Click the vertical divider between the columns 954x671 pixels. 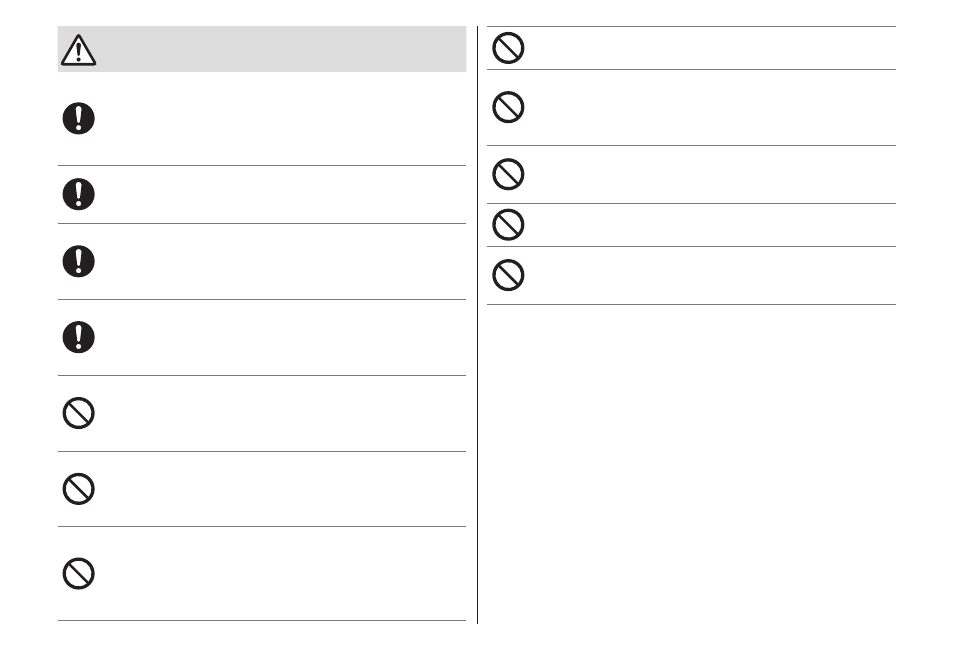point(478,324)
